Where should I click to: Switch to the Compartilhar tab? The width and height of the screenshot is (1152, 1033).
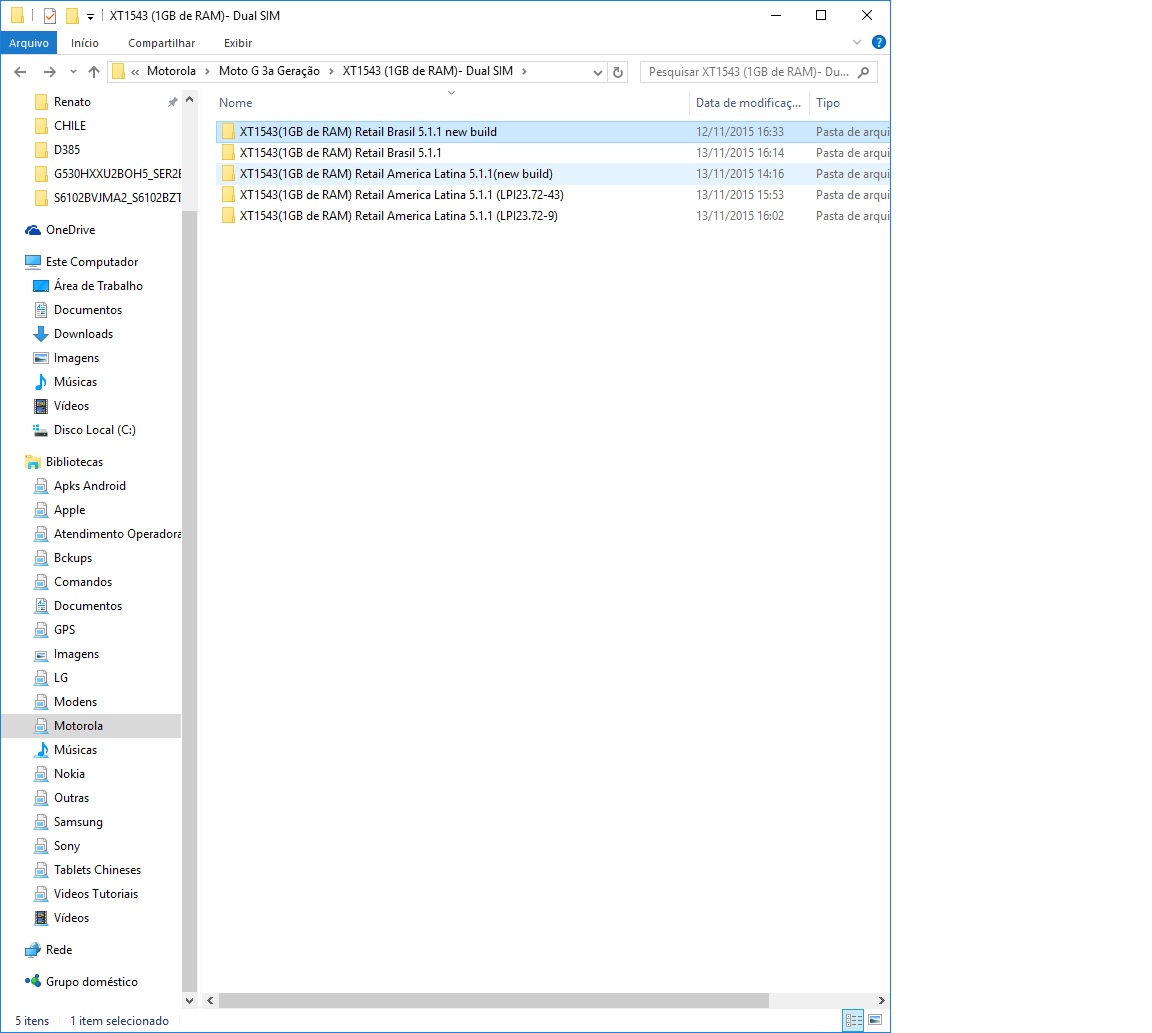click(162, 43)
